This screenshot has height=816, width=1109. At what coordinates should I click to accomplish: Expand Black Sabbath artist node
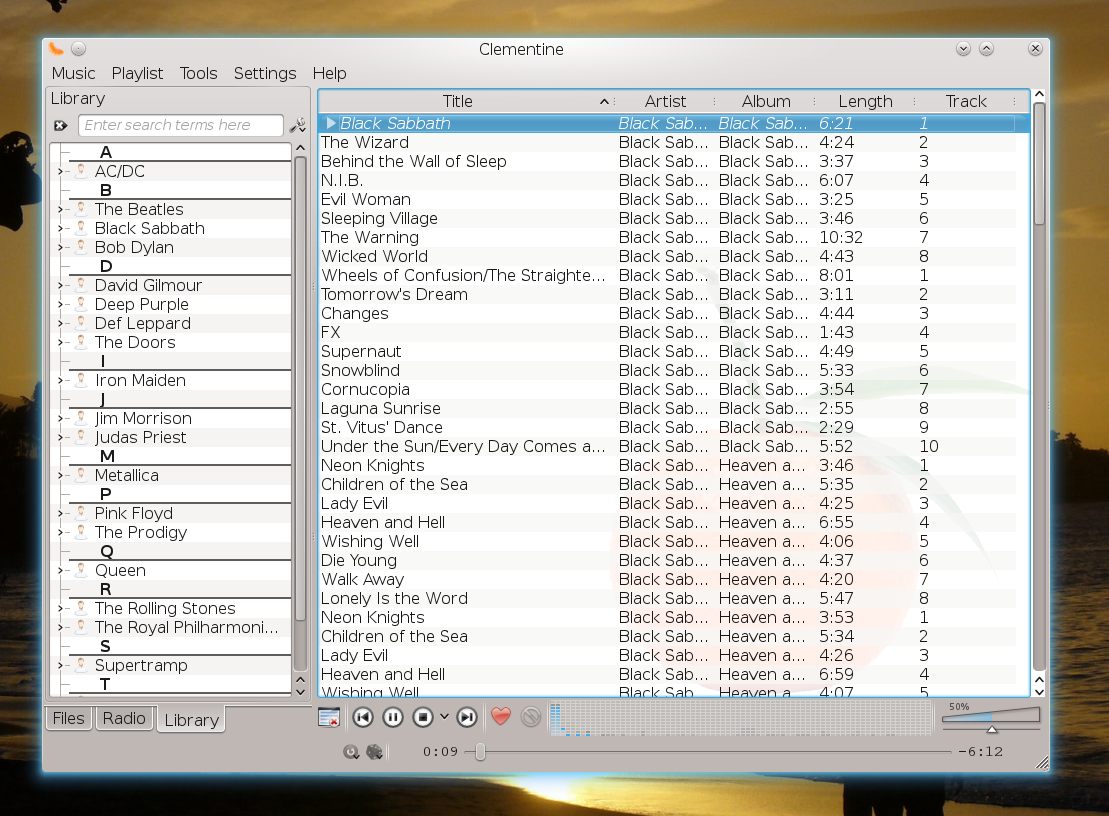pos(60,229)
